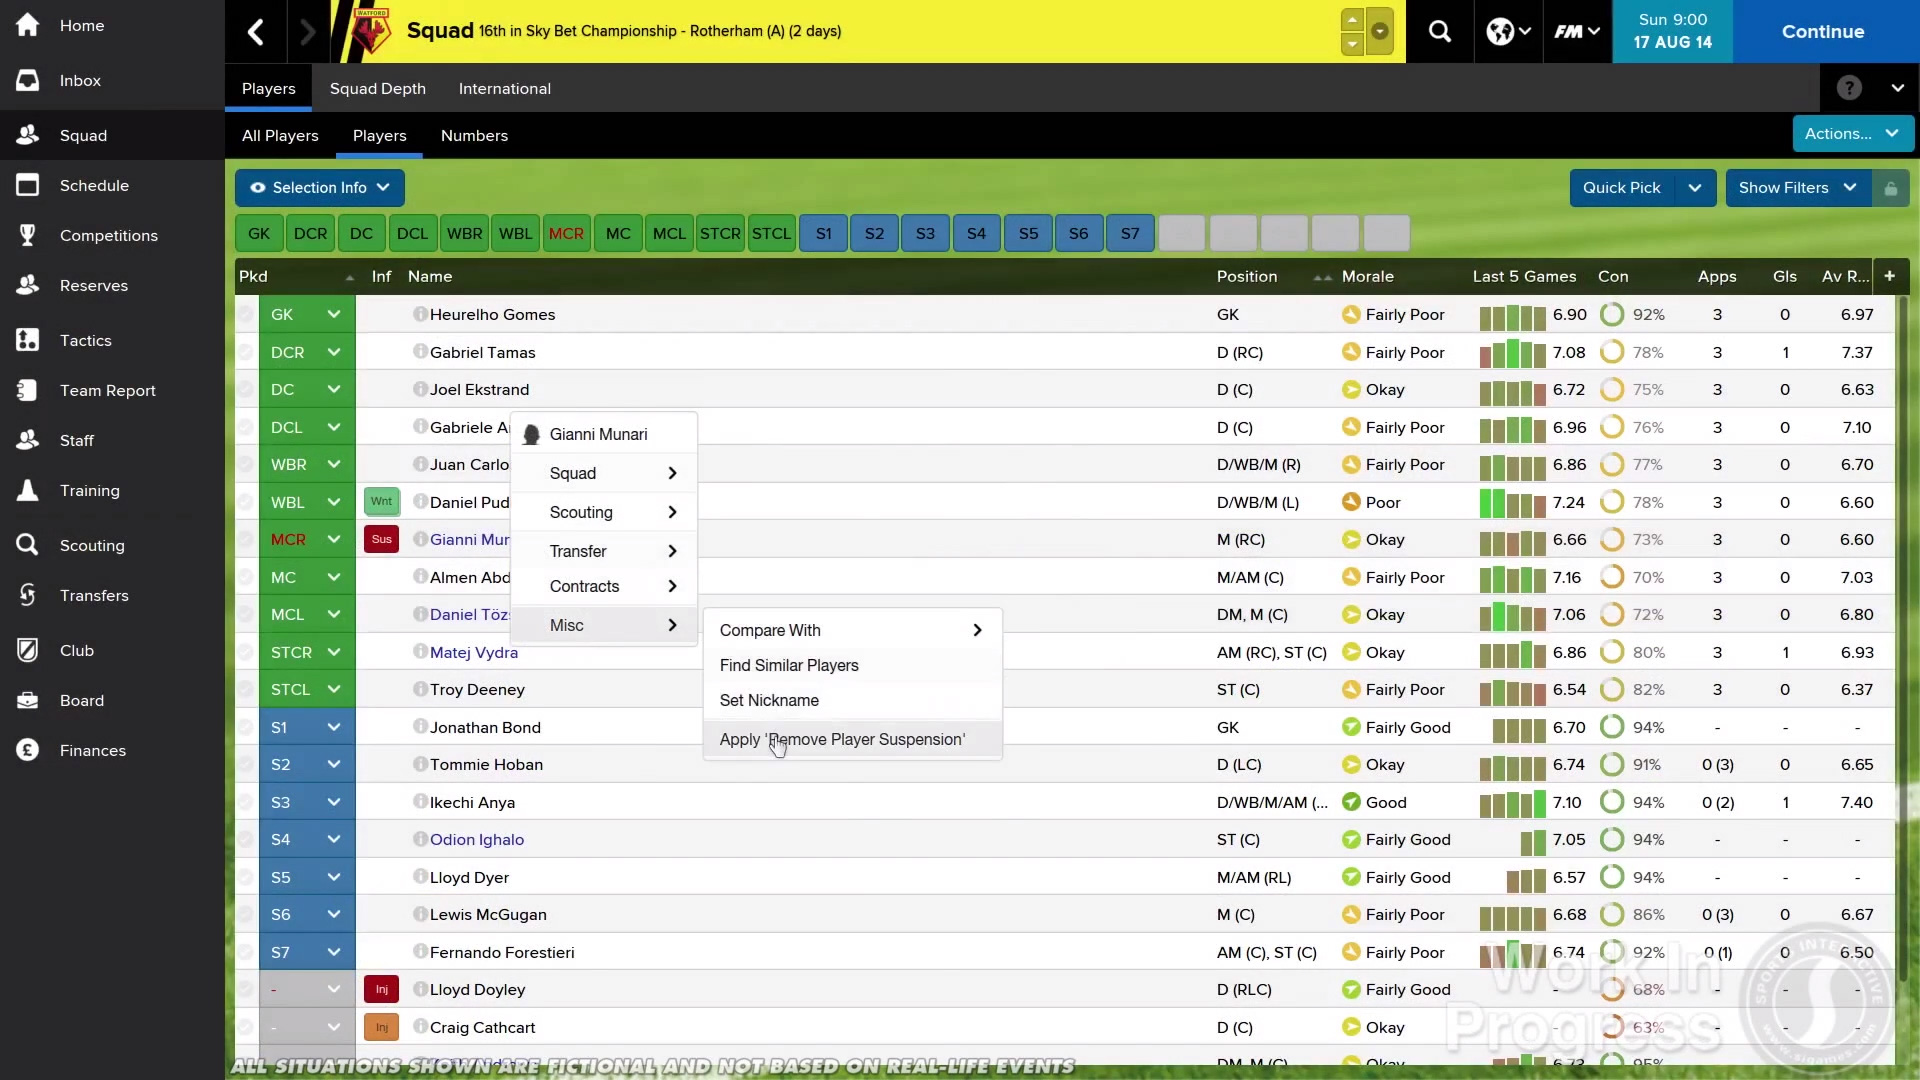The height and width of the screenshot is (1080, 1920).
Task: Click the back navigation arrow
Action: (x=256, y=32)
